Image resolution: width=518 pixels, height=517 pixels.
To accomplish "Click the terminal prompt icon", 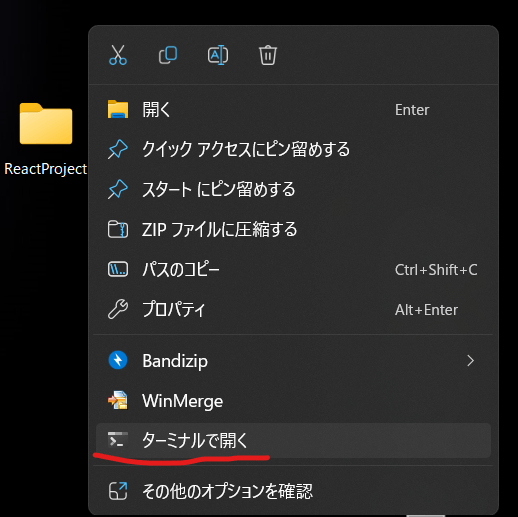I will [118, 440].
